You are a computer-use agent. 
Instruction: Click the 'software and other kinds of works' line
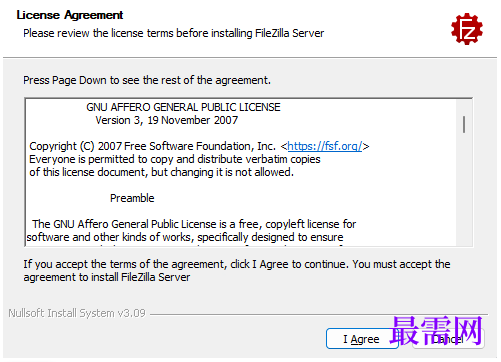click(185, 237)
